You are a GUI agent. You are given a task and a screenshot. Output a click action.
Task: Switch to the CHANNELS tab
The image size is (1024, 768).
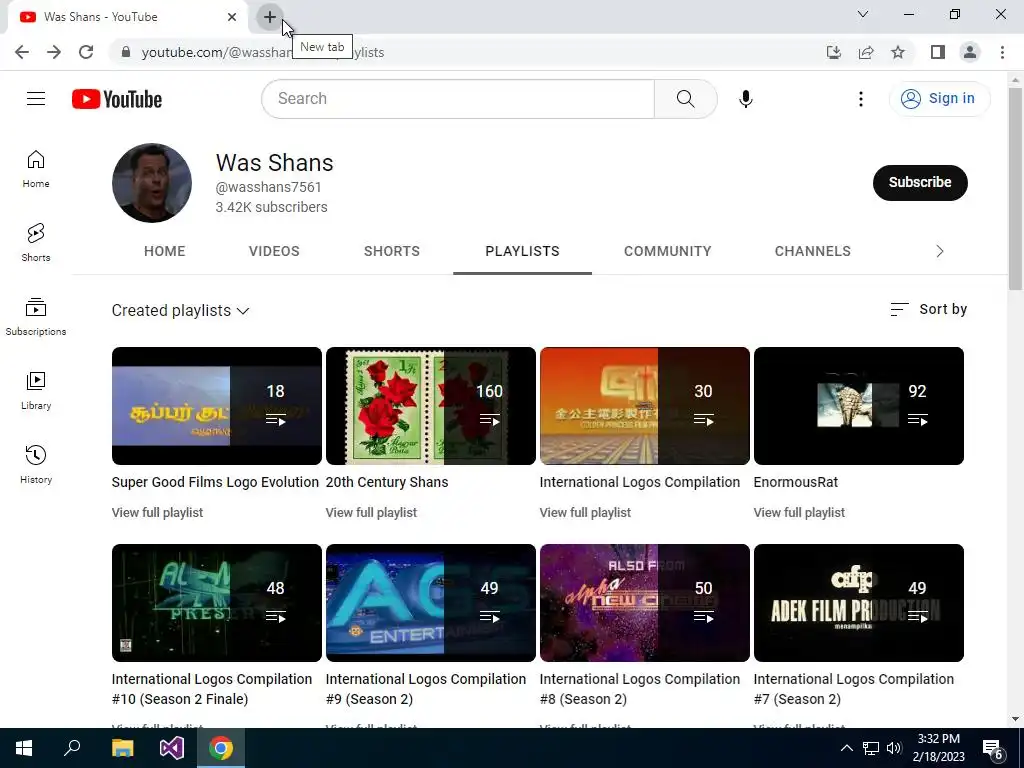[x=812, y=251]
